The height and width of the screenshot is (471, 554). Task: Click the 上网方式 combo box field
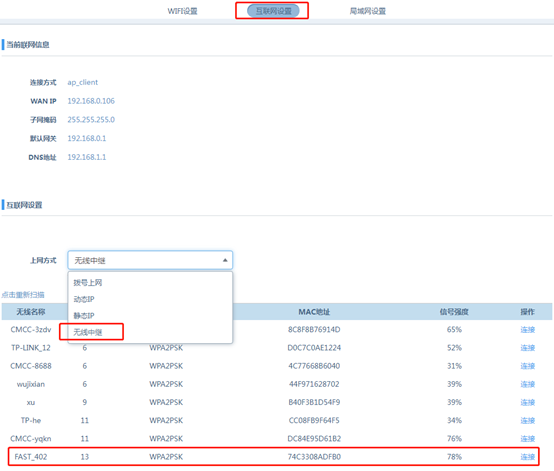150,260
